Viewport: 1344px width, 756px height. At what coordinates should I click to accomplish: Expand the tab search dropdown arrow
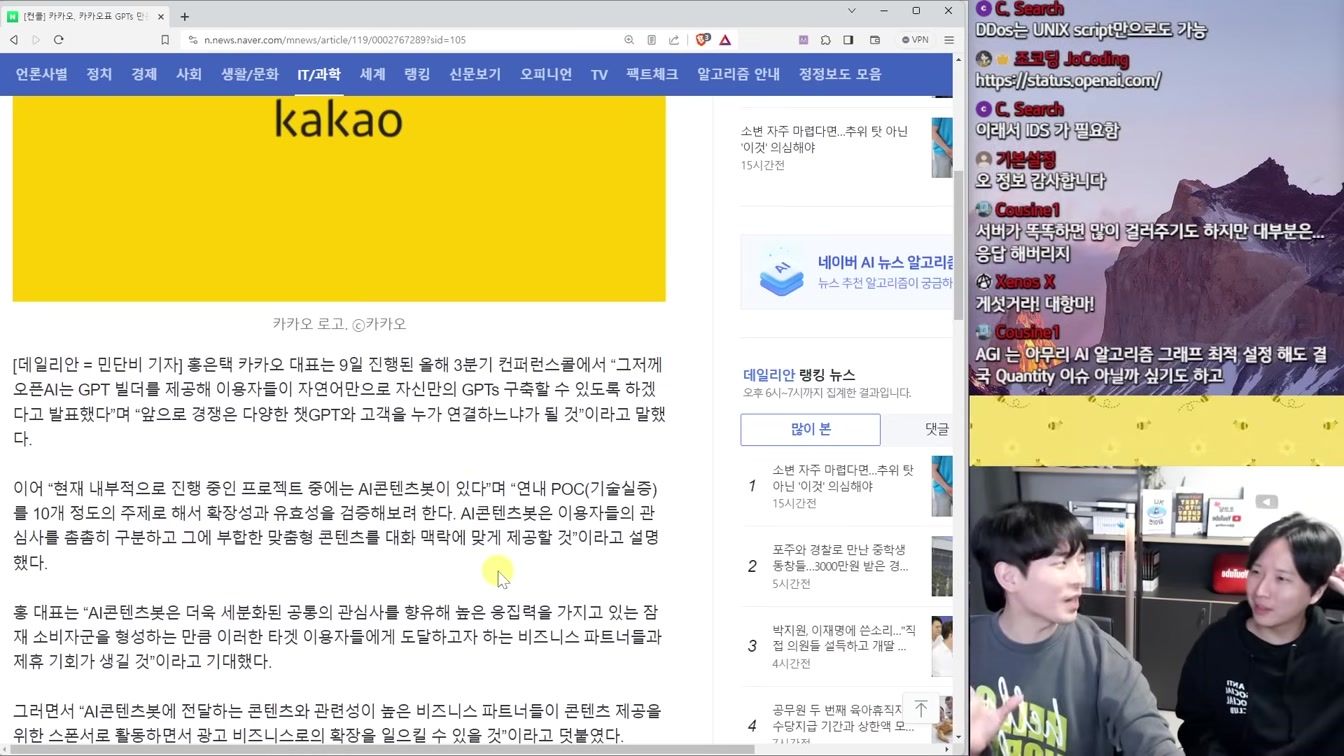coord(851,11)
